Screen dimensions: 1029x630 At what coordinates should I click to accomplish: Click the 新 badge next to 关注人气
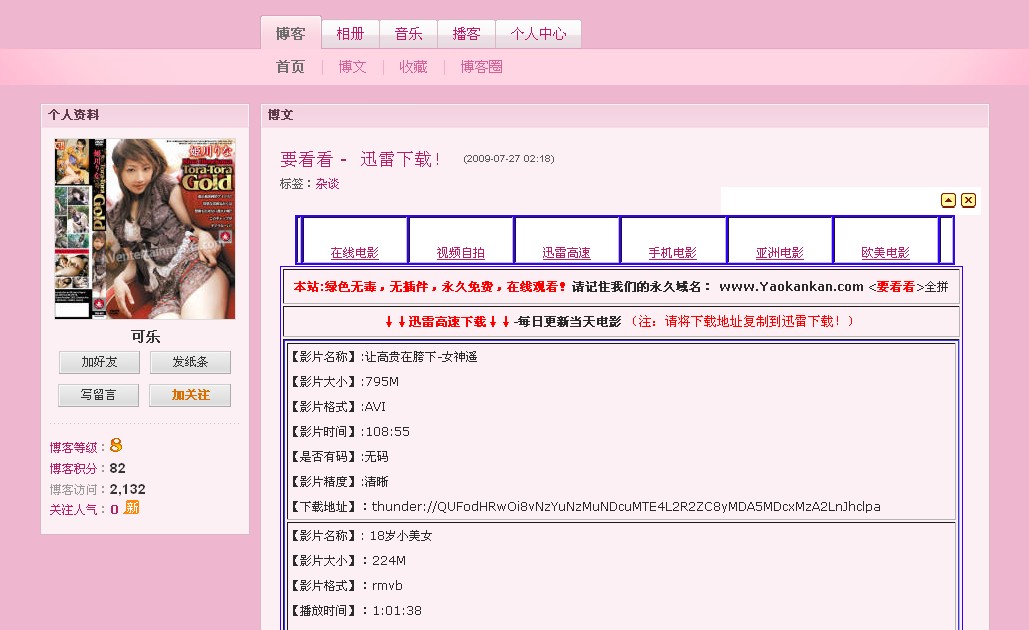click(131, 508)
